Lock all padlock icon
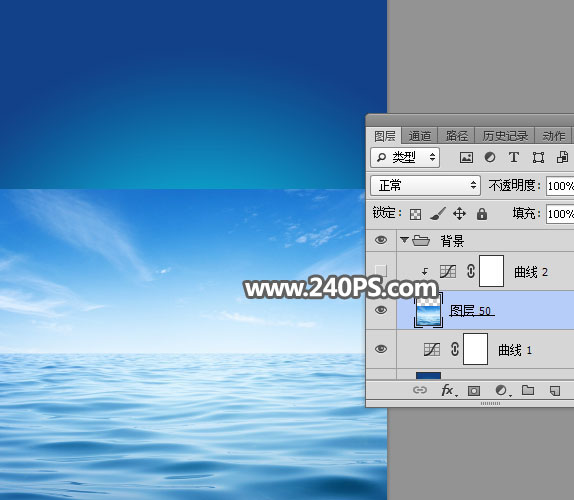The height and width of the screenshot is (500, 574). (482, 213)
